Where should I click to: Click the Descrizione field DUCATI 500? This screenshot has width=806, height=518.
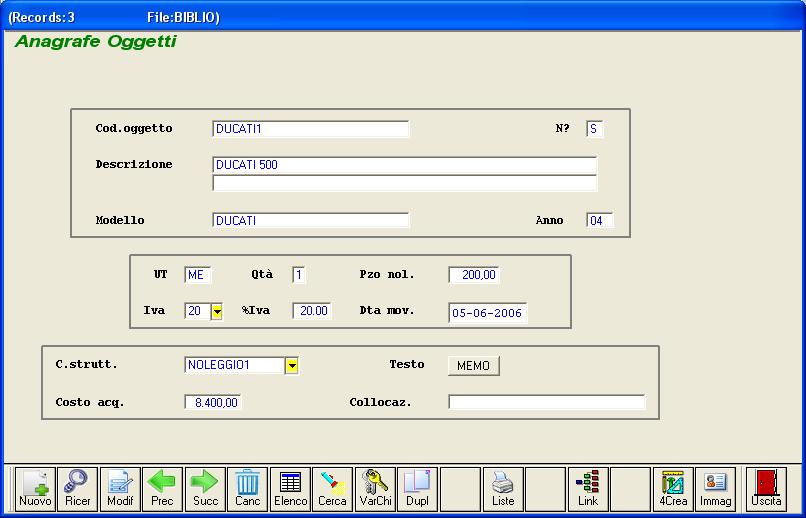tap(405, 165)
